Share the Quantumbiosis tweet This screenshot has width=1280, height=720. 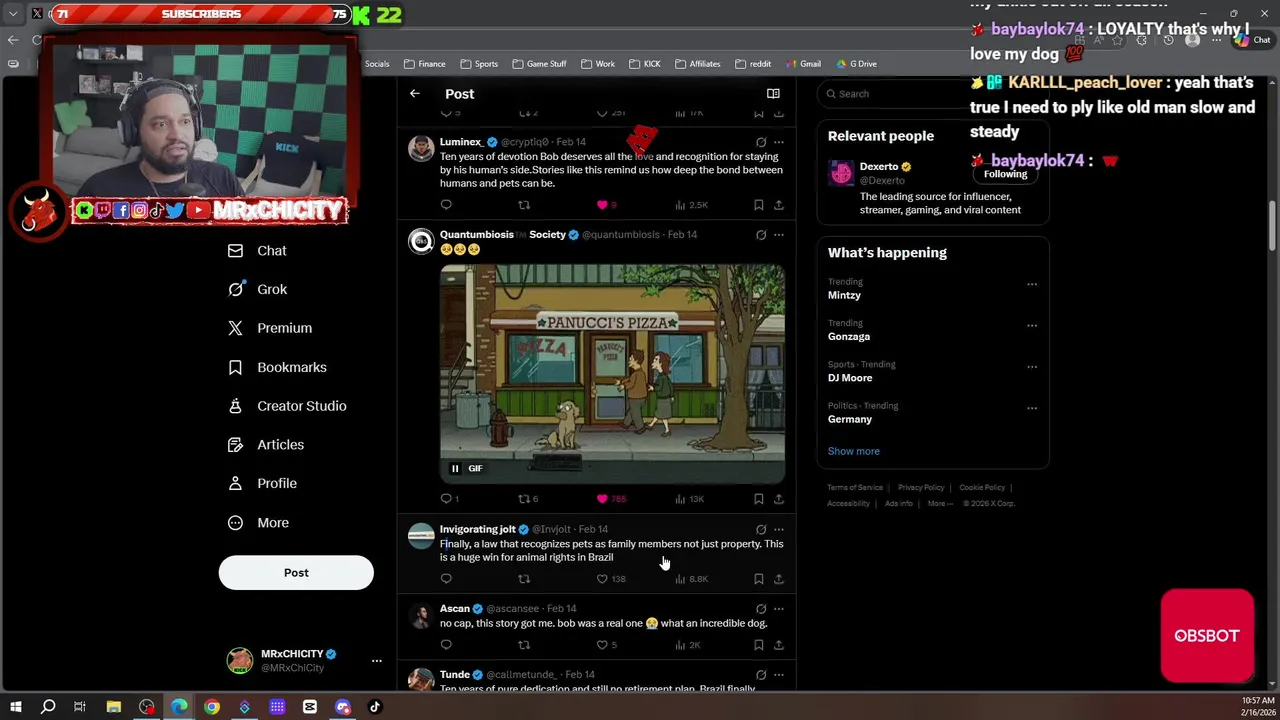click(x=779, y=499)
